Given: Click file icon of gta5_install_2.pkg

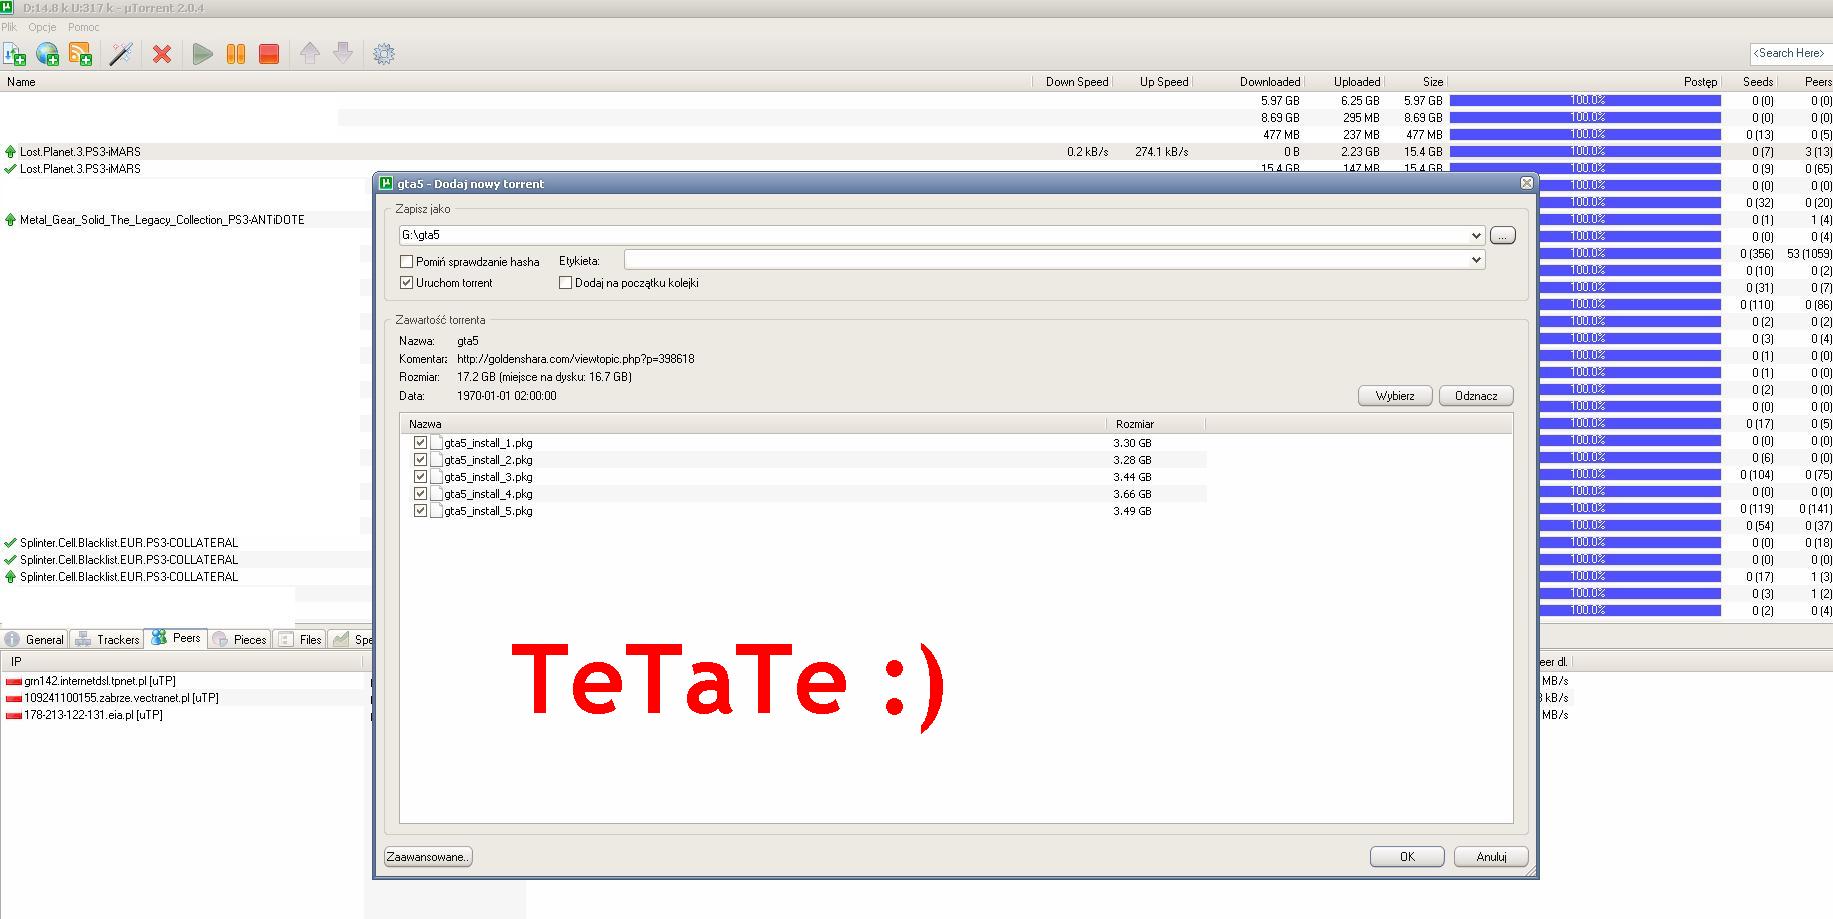Looking at the screenshot, I should (x=437, y=460).
